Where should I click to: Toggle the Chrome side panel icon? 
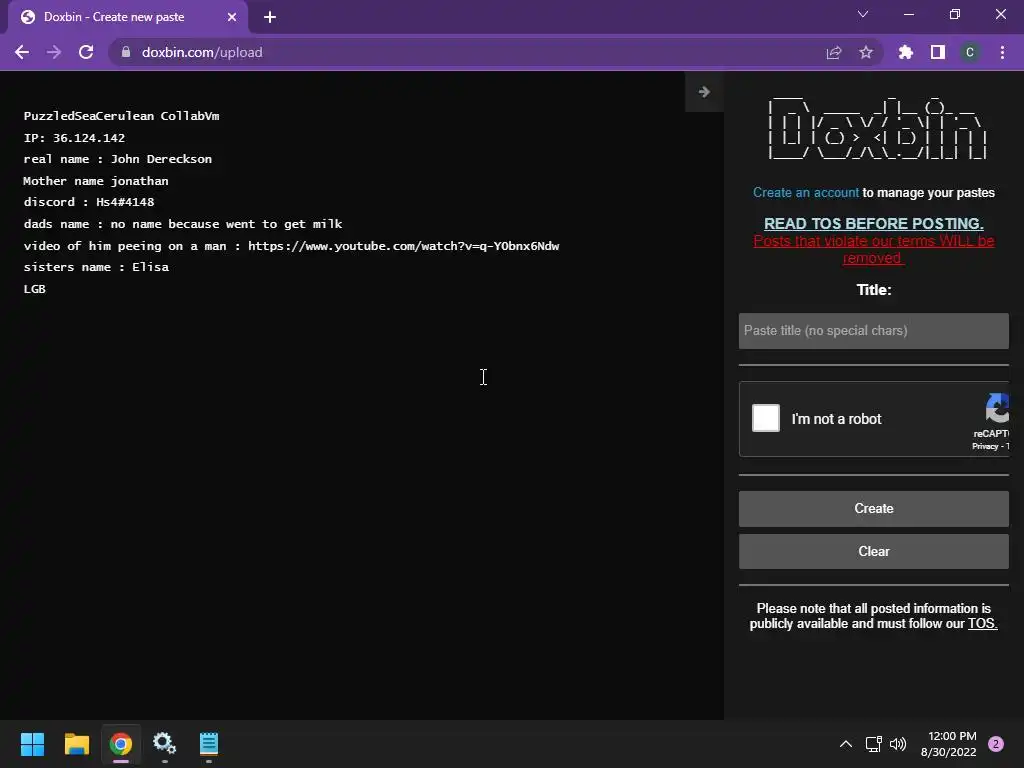[938, 52]
